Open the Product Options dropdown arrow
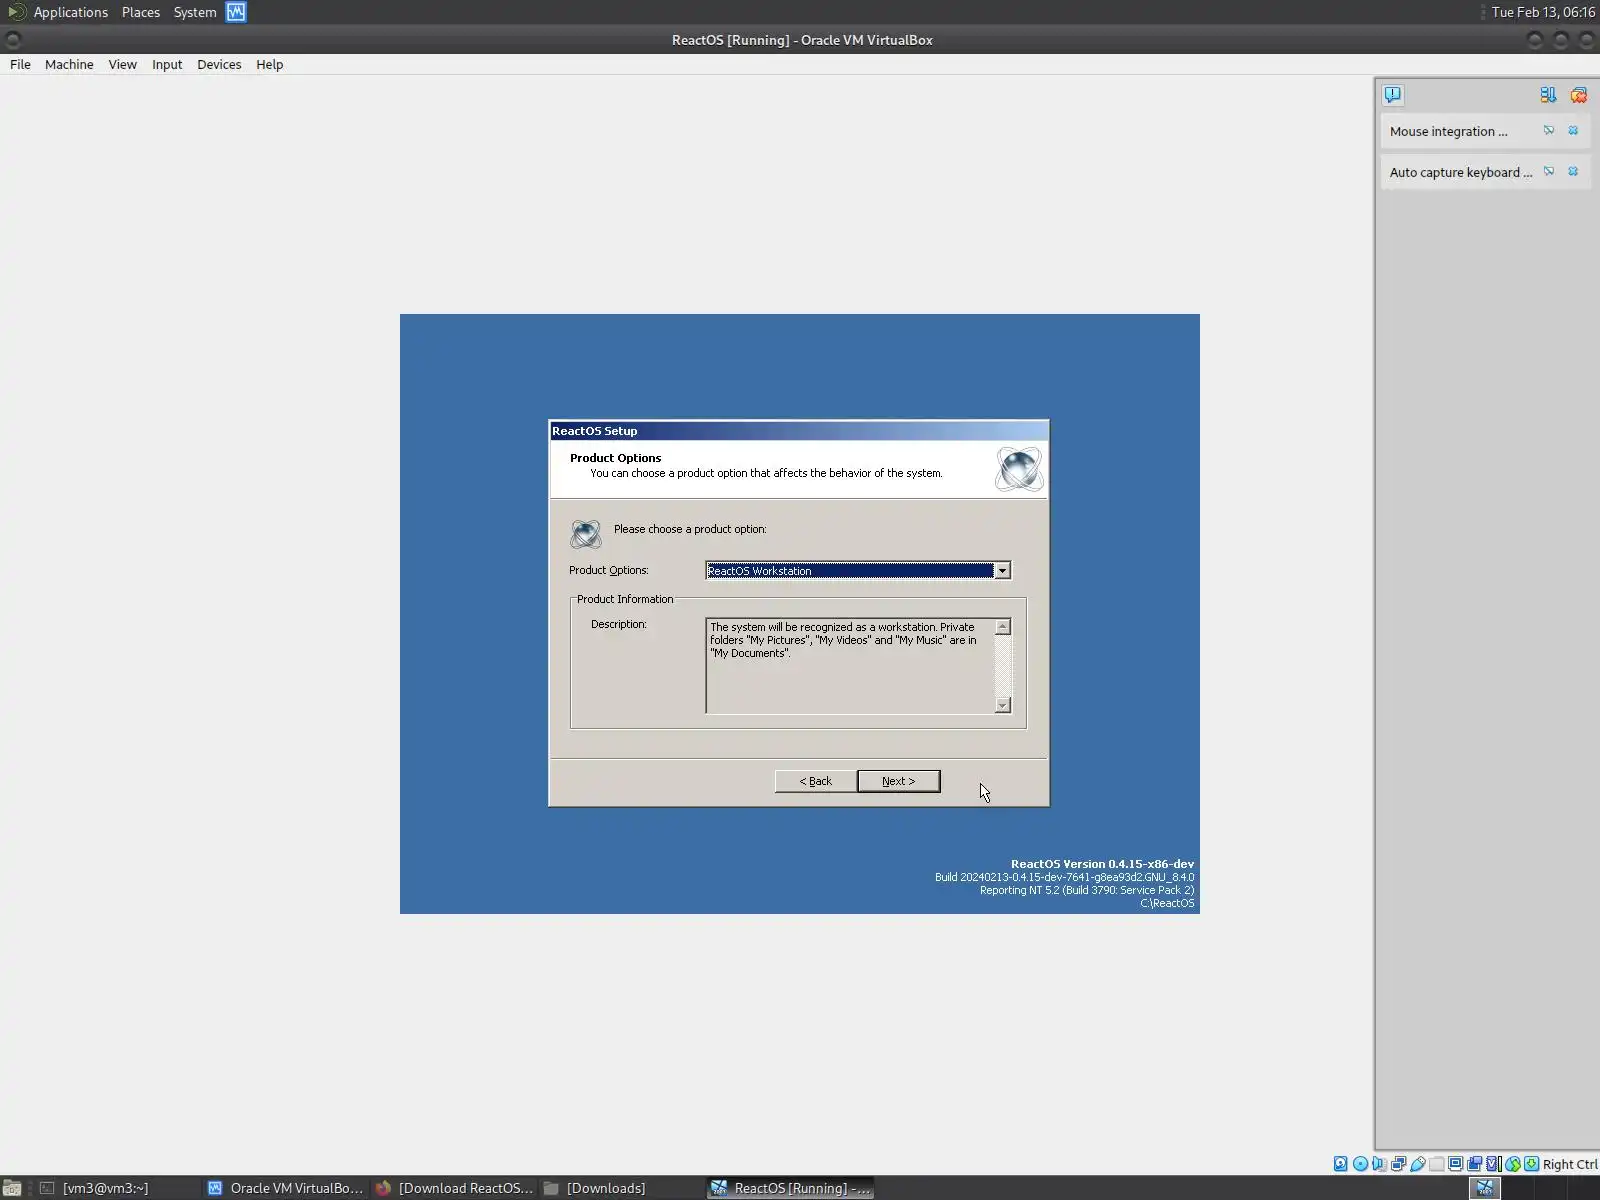 point(1002,571)
